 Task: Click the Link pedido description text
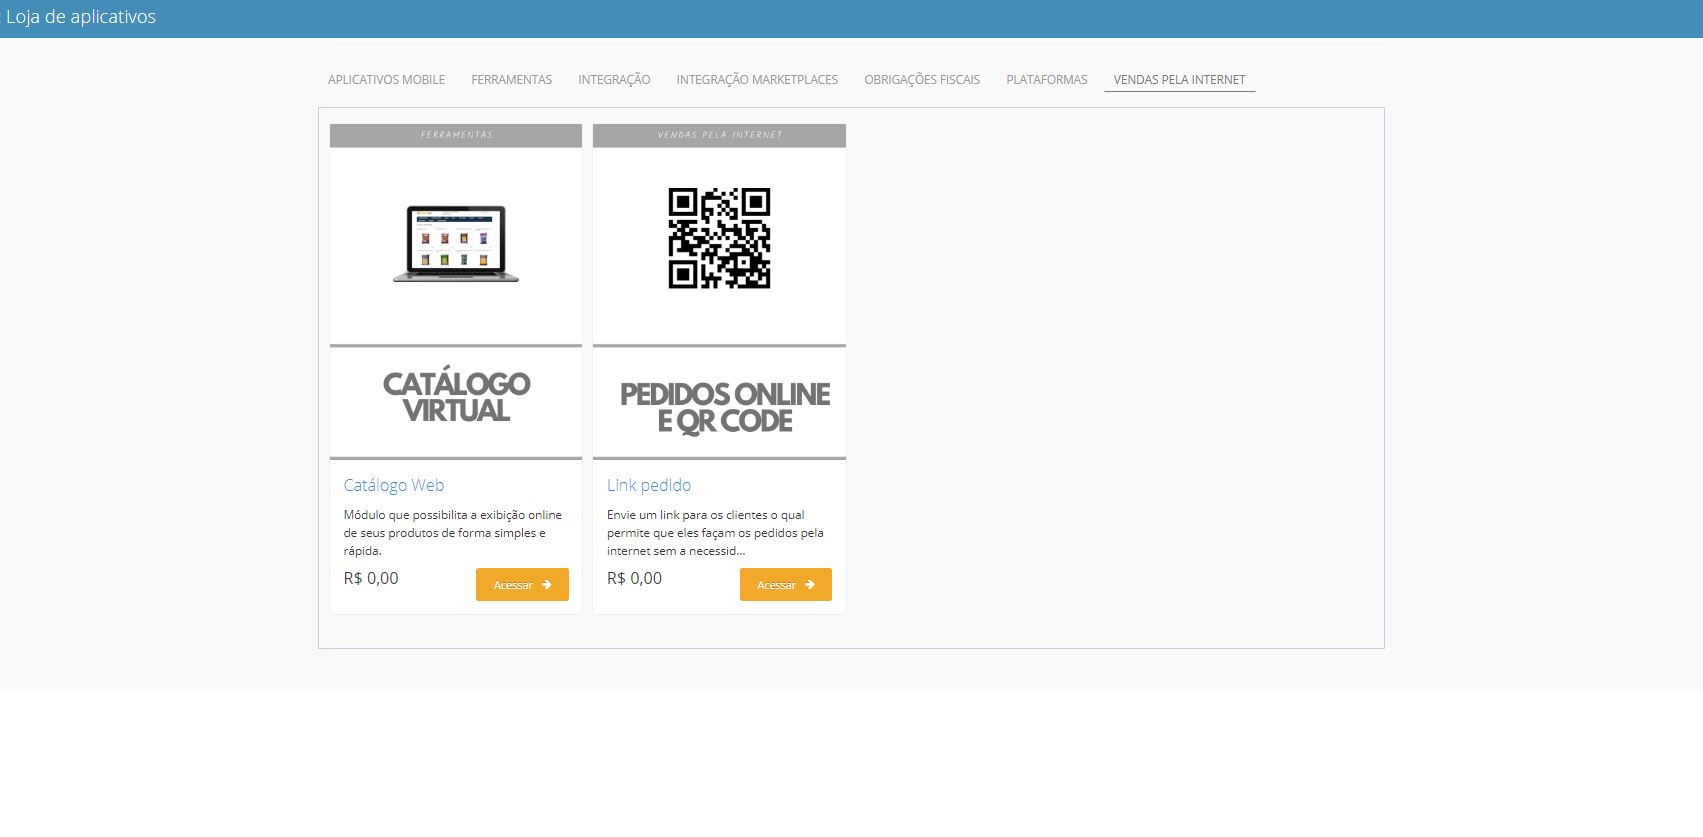715,533
